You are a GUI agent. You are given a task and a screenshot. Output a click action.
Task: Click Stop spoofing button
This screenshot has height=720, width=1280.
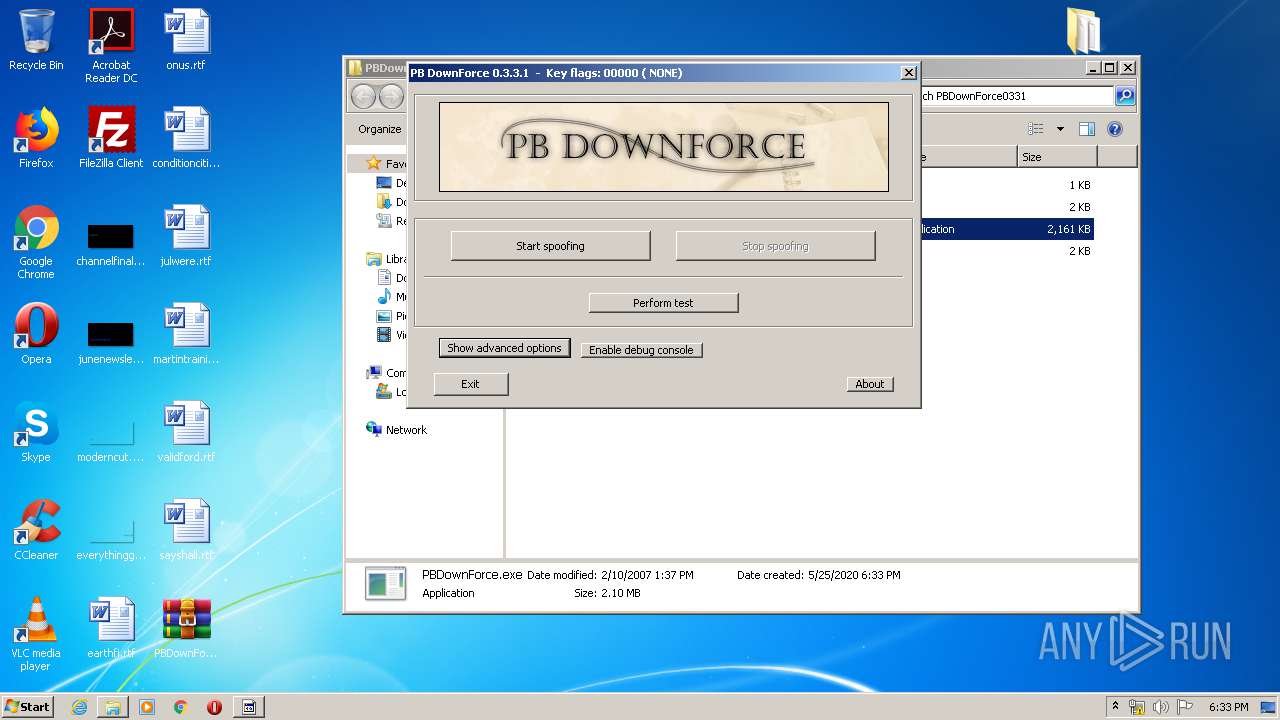pos(775,246)
